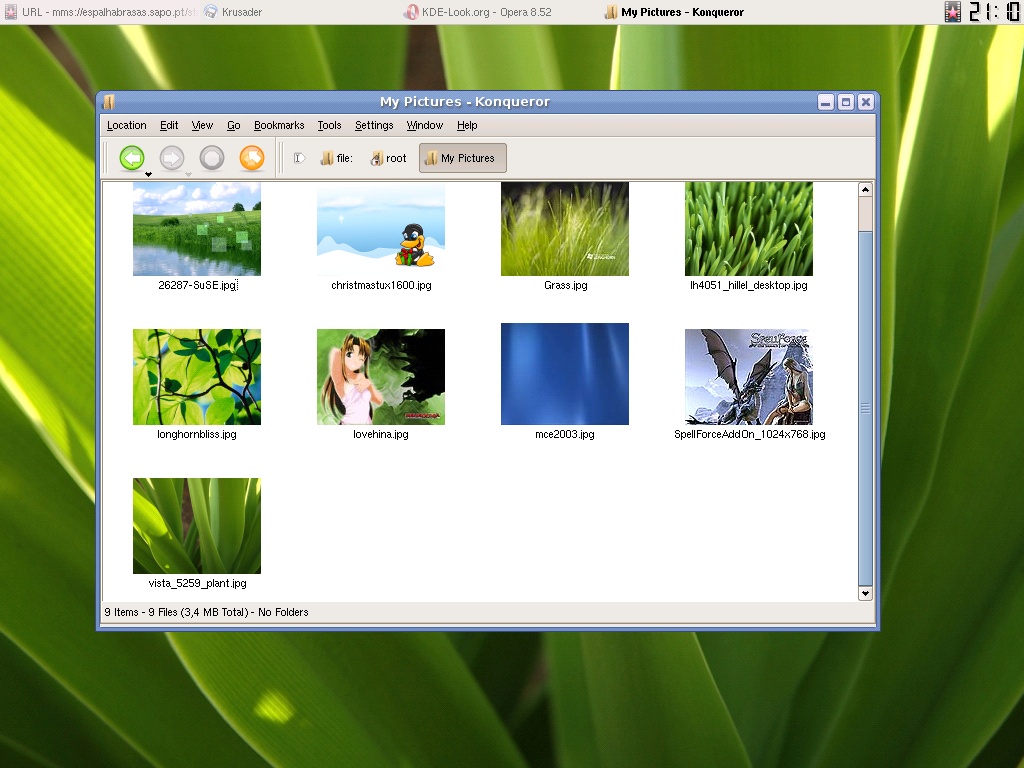Open the Location menu
This screenshot has width=1024, height=768.
click(x=127, y=125)
